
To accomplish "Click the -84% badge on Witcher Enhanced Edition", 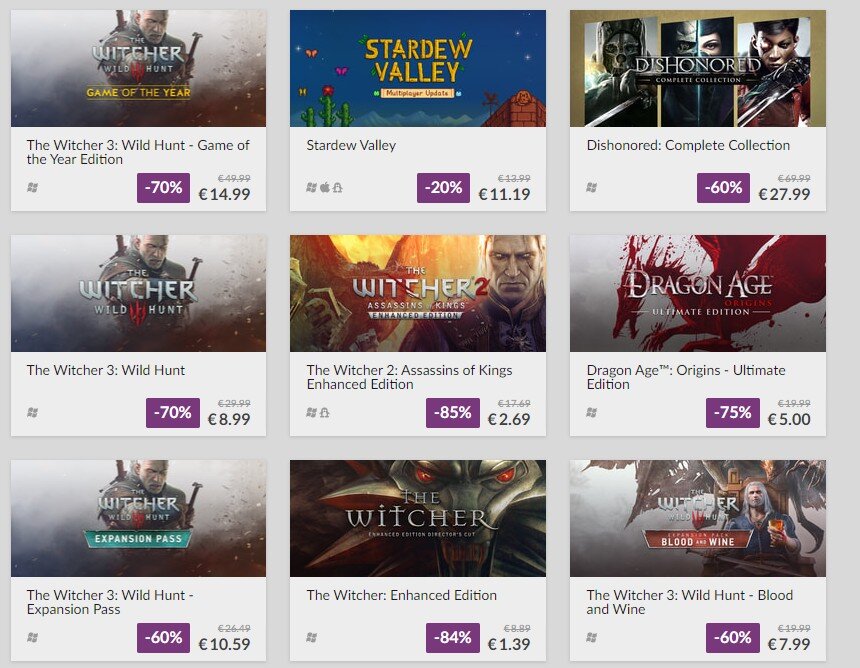I will tap(452, 638).
